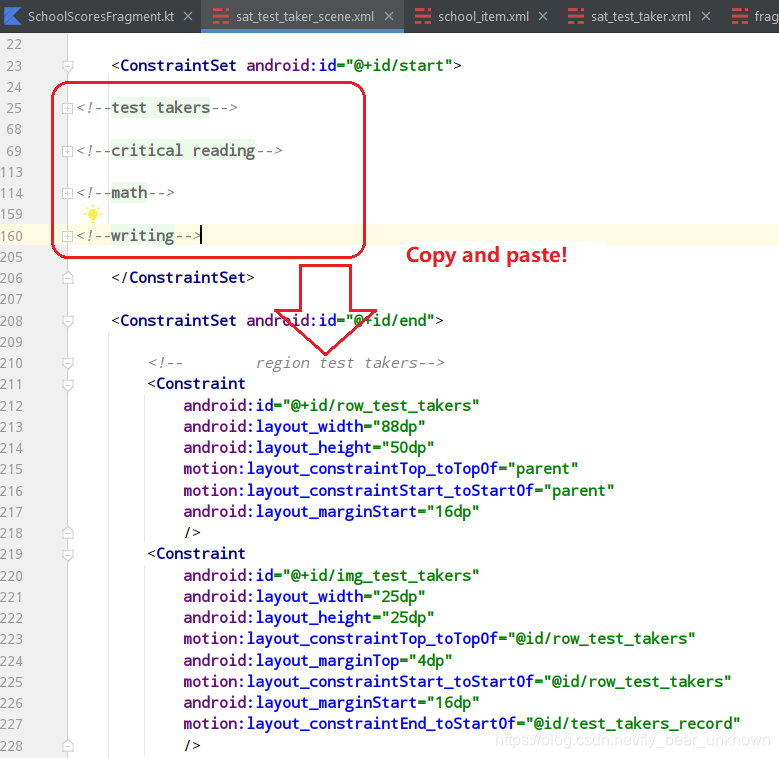The height and width of the screenshot is (758, 779).
Task: Click layout_marginStart 16dp on line 217
Action: click(331, 512)
